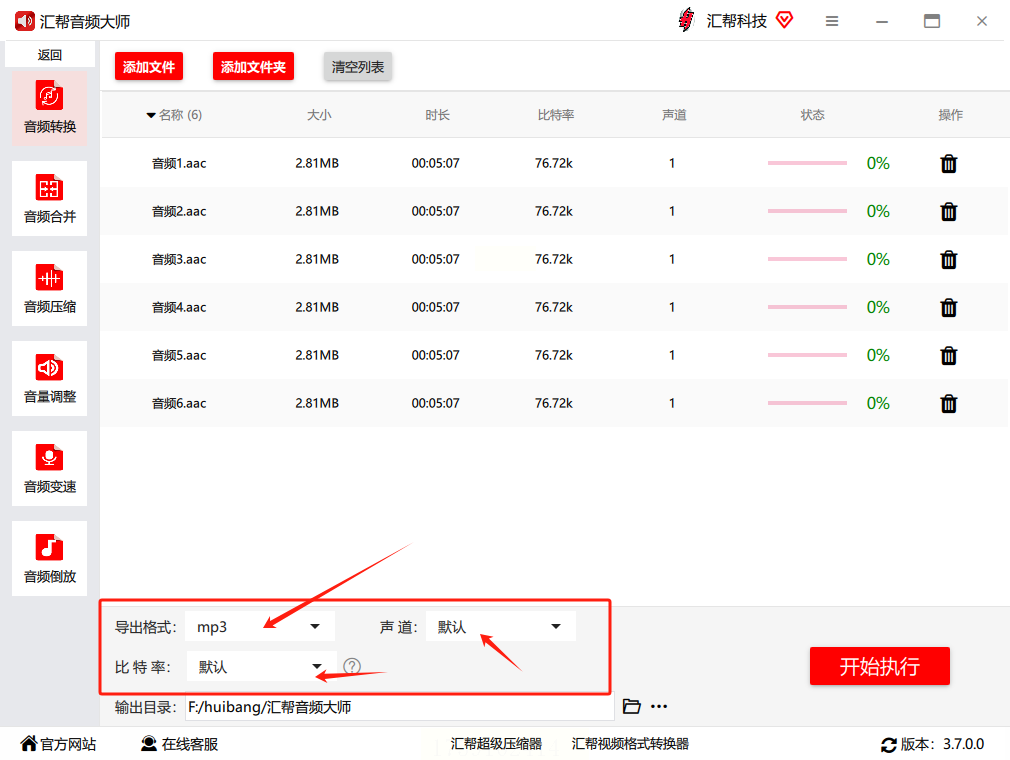Open 汇帮视频格式转换器 link

(x=630, y=744)
